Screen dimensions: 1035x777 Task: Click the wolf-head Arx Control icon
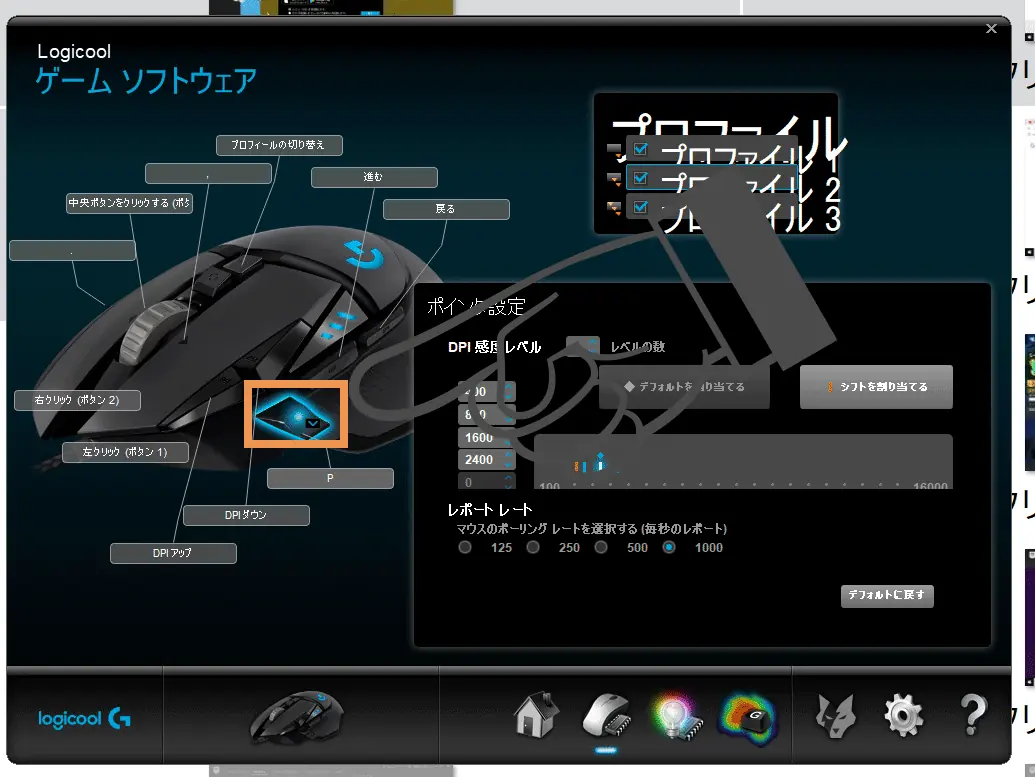pyautogui.click(x=835, y=716)
